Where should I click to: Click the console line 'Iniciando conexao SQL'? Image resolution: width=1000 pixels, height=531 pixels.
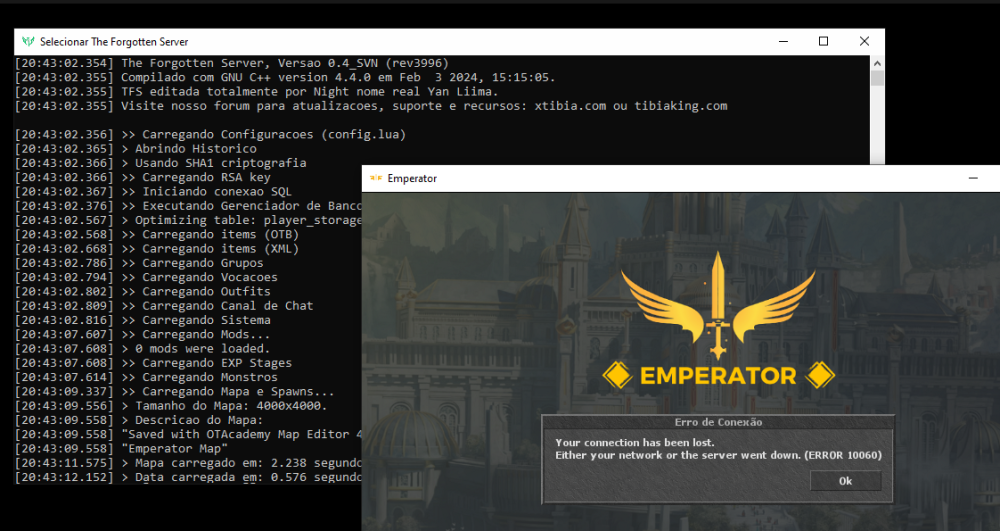(153, 191)
